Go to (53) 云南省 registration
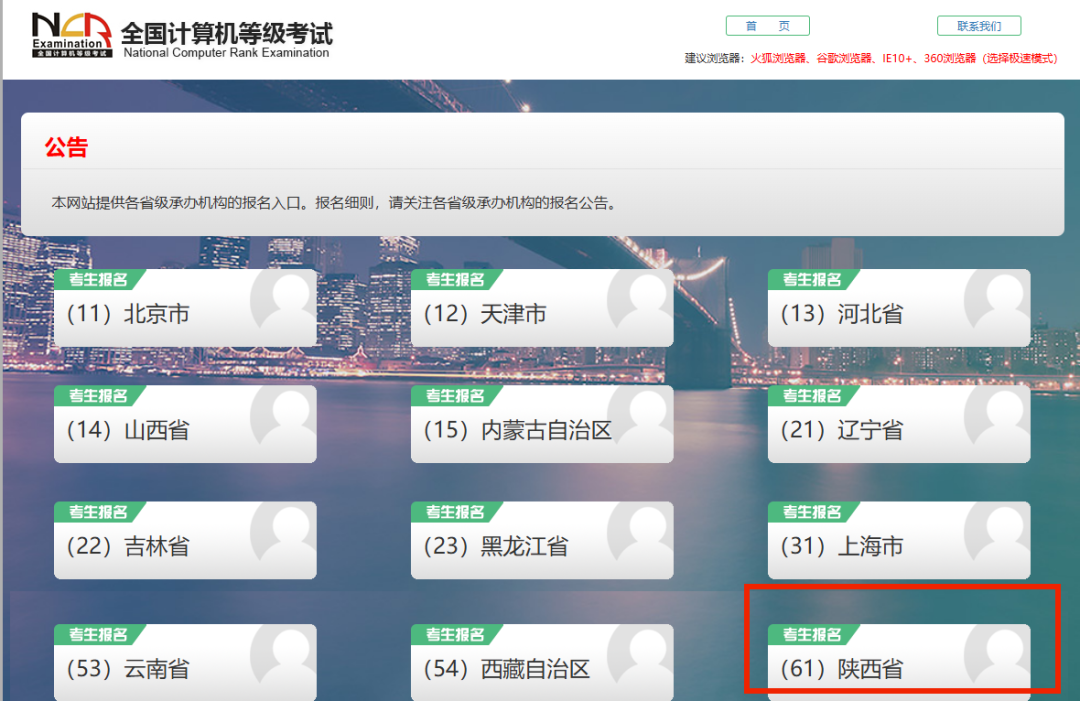Screen dimensions: 1080x701 pos(185,662)
